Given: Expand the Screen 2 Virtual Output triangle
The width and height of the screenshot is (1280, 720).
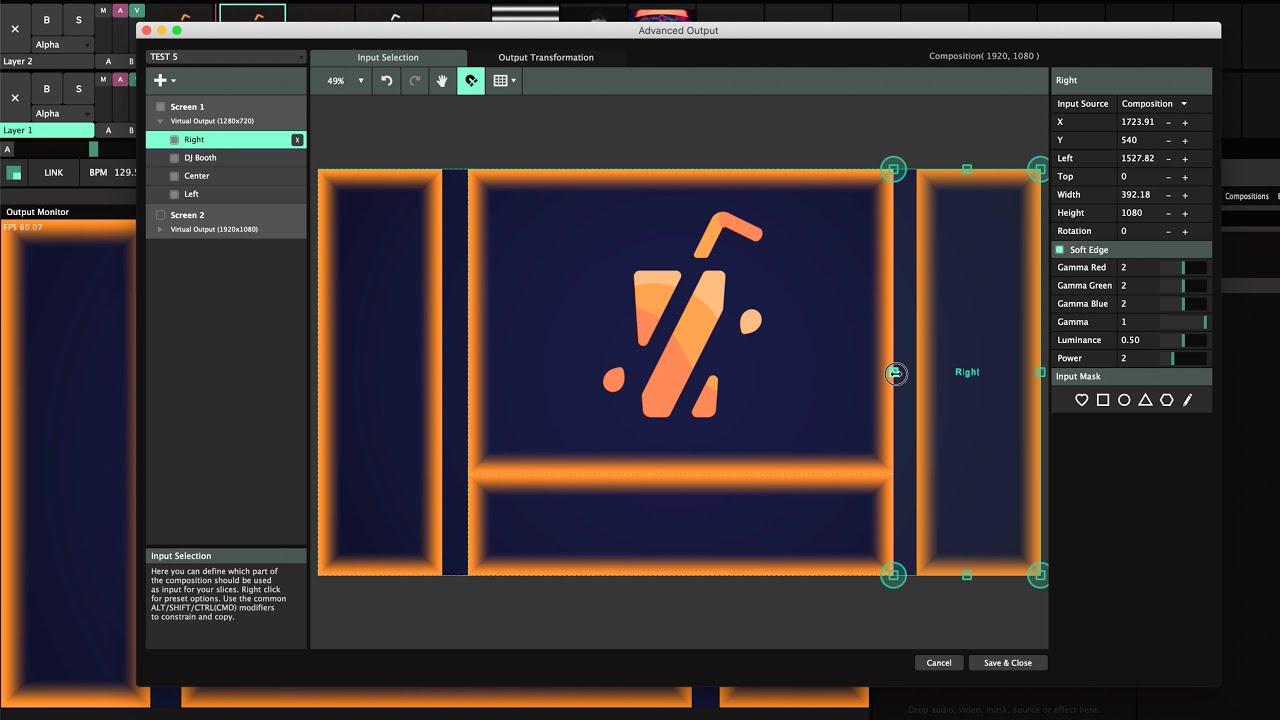Looking at the screenshot, I should tap(161, 229).
